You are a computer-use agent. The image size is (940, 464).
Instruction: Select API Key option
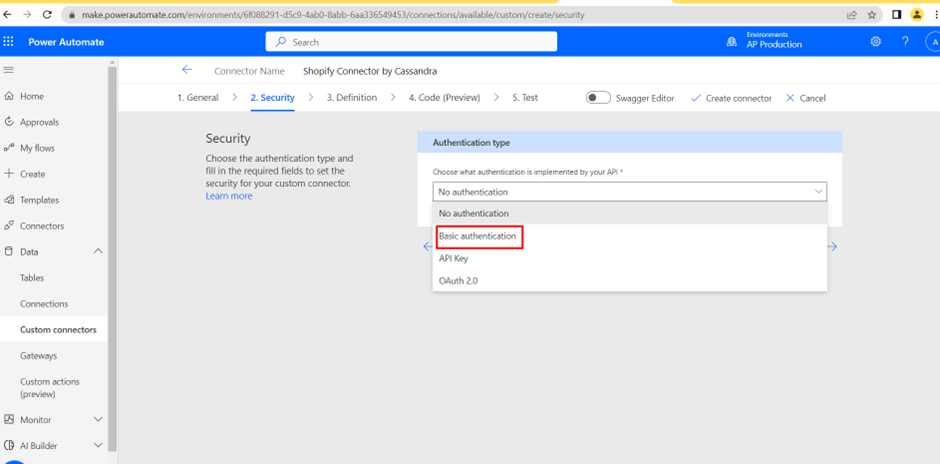pyautogui.click(x=629, y=258)
